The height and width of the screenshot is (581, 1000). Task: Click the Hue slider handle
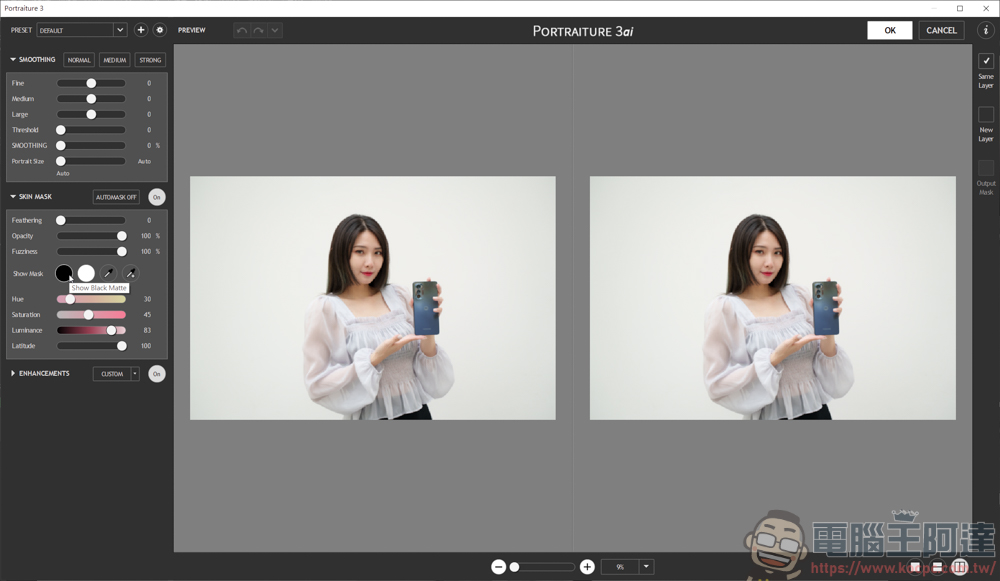tap(70, 299)
